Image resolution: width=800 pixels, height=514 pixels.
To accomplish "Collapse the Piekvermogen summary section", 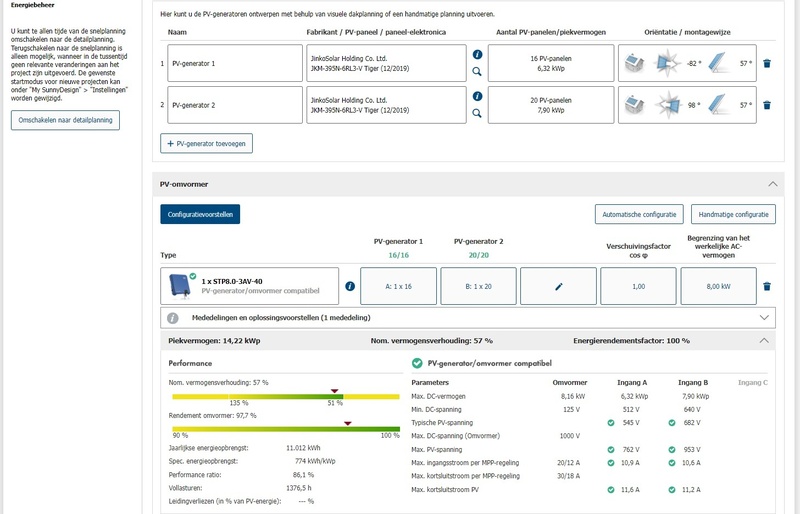I will [x=766, y=341].
